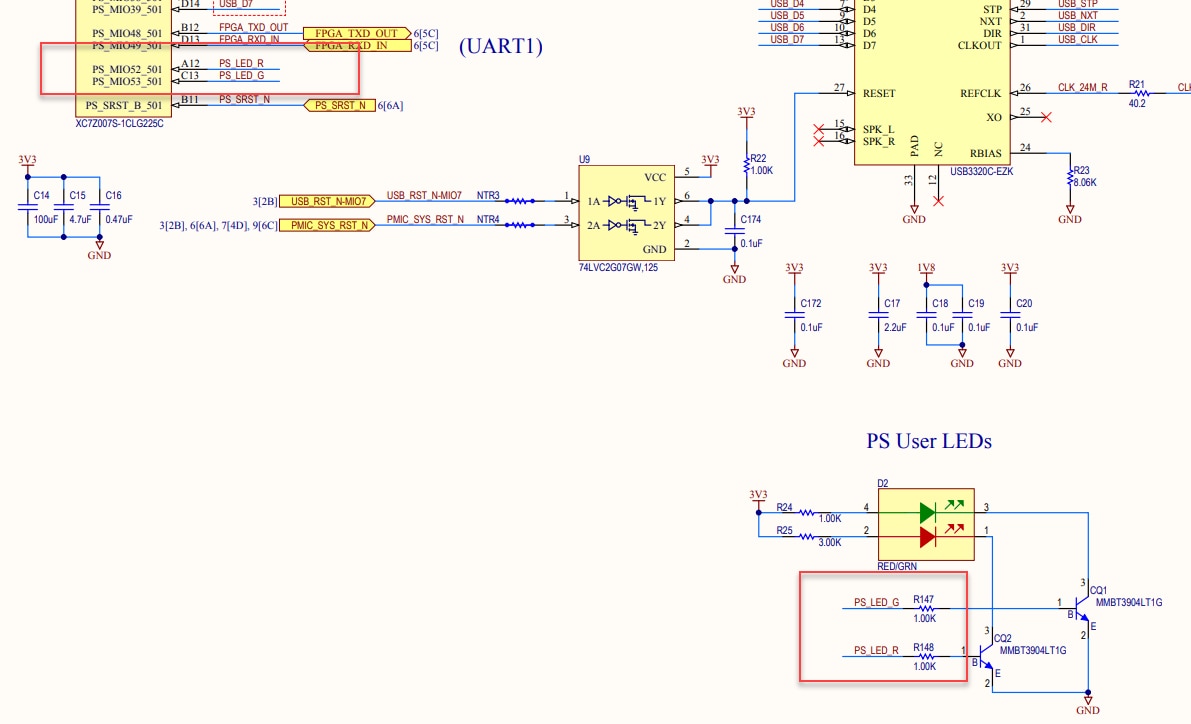Viewport: 1191px width, 724px height.
Task: Click resistor R23 symbol near 8.06K
Action: (x=1070, y=177)
